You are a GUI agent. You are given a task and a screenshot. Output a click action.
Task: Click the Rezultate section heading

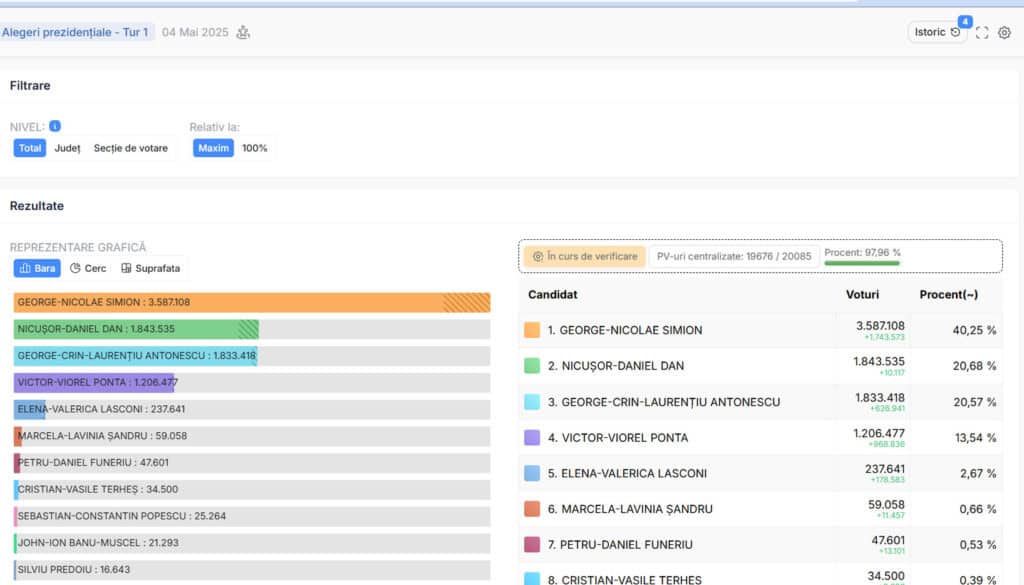(x=37, y=206)
